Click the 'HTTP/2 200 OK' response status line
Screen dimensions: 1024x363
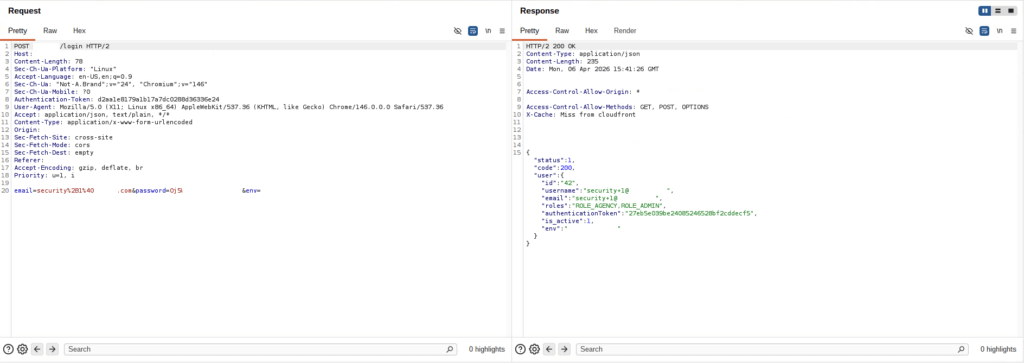551,46
